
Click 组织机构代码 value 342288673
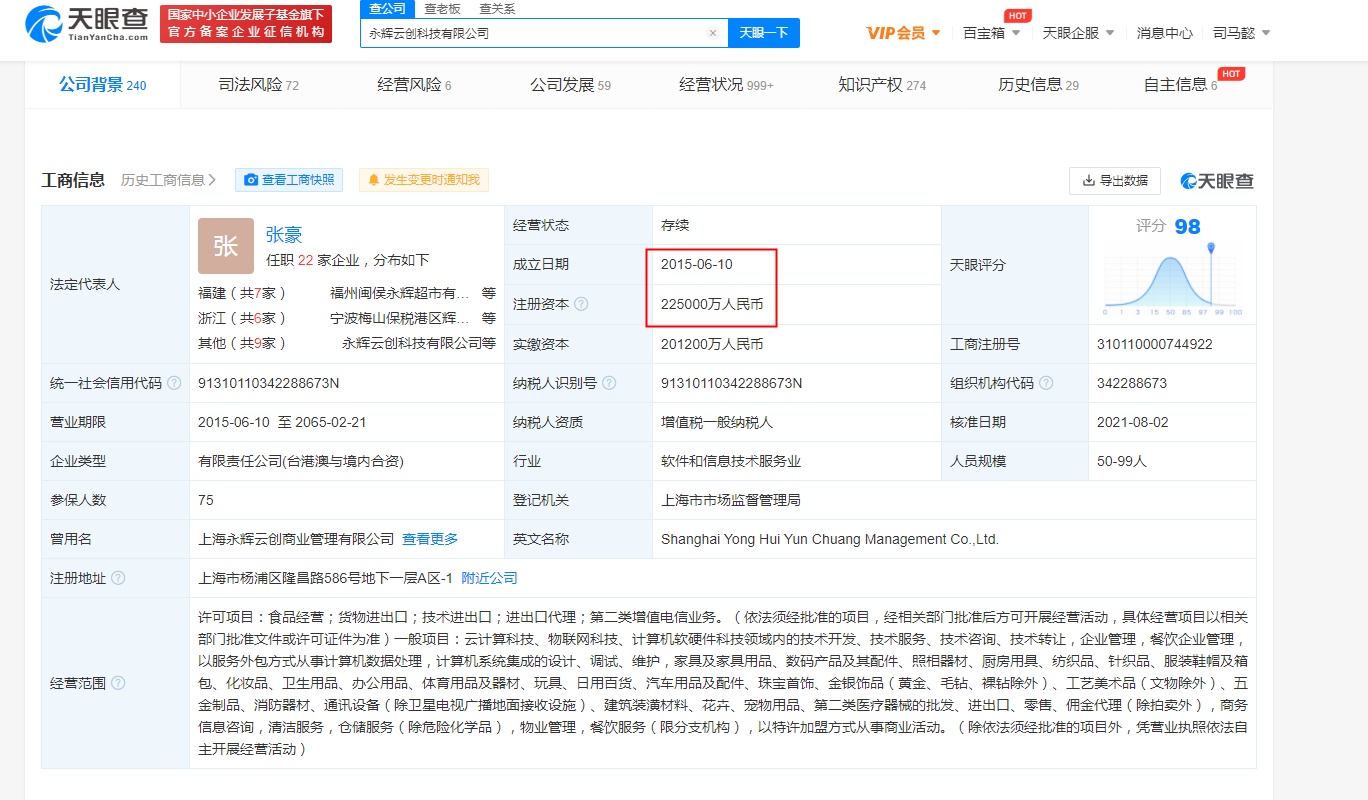click(1131, 383)
